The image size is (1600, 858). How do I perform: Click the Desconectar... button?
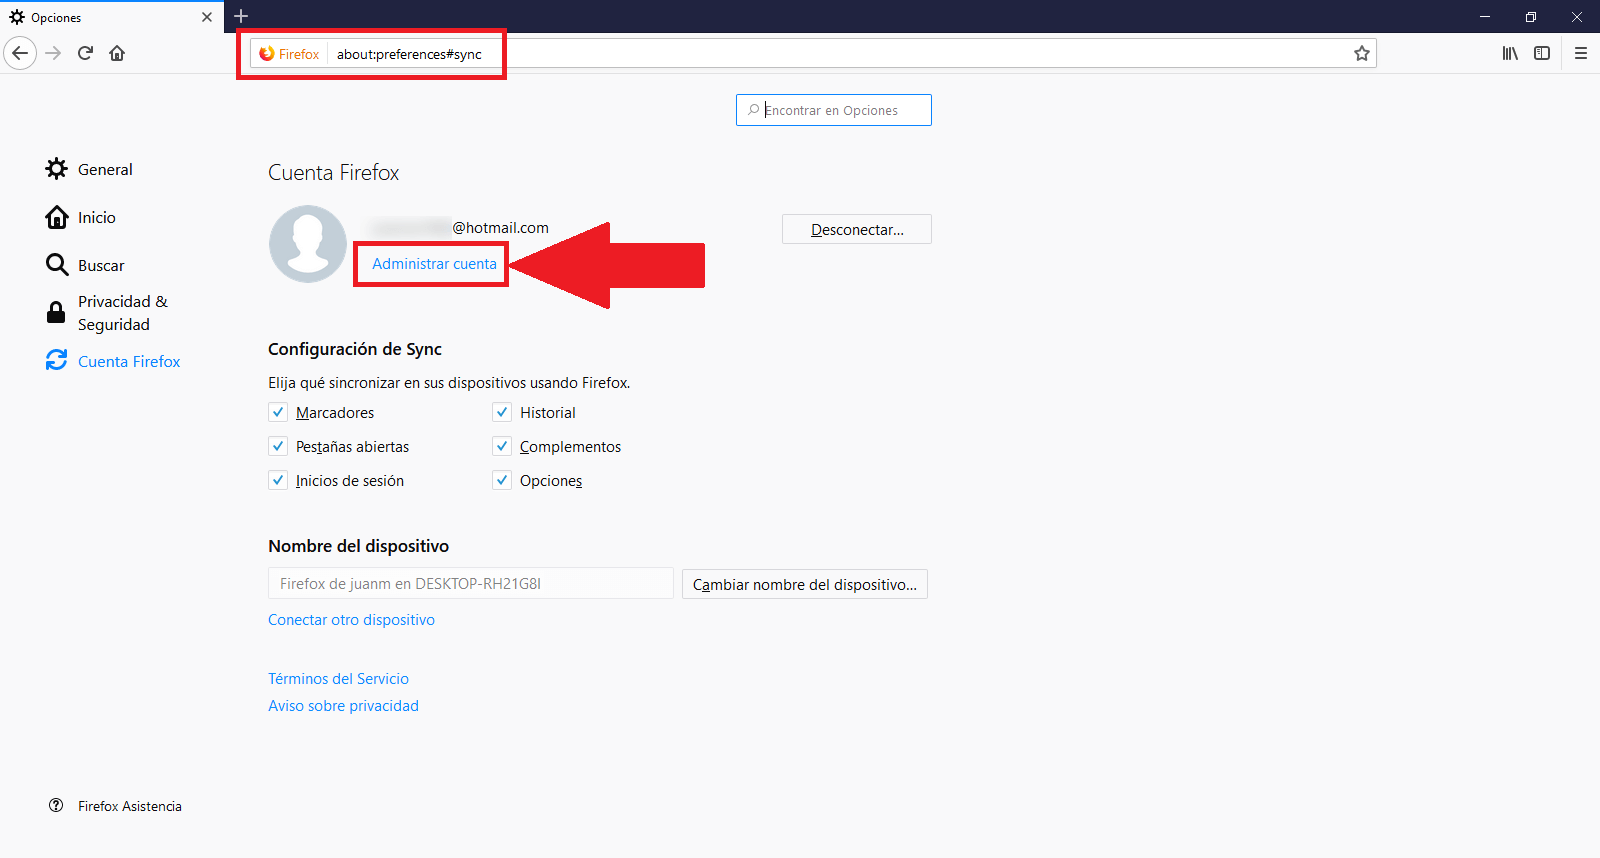[x=857, y=229]
